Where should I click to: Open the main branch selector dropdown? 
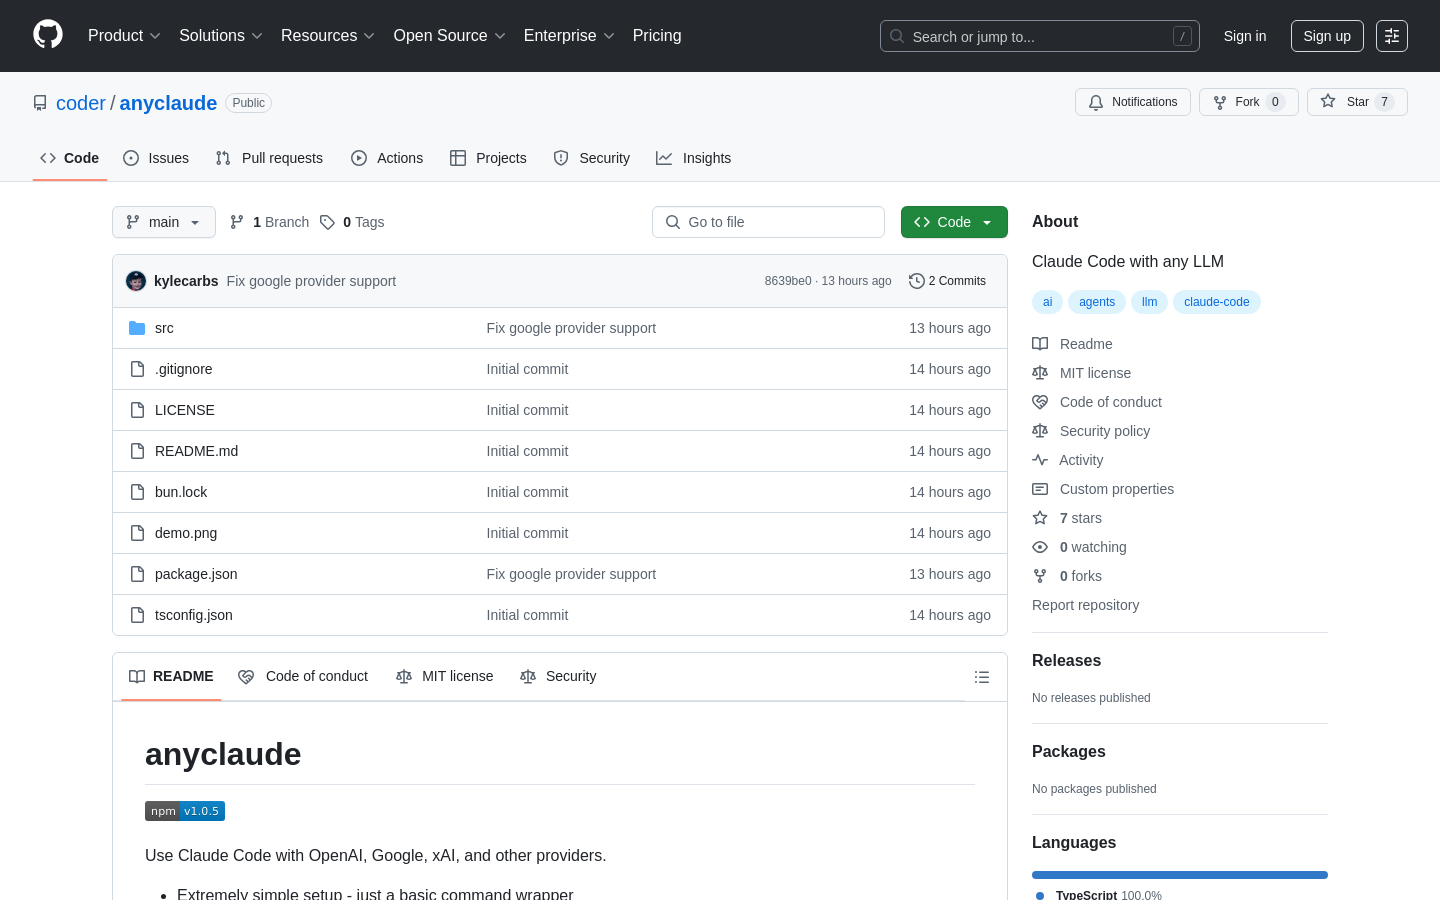click(164, 222)
